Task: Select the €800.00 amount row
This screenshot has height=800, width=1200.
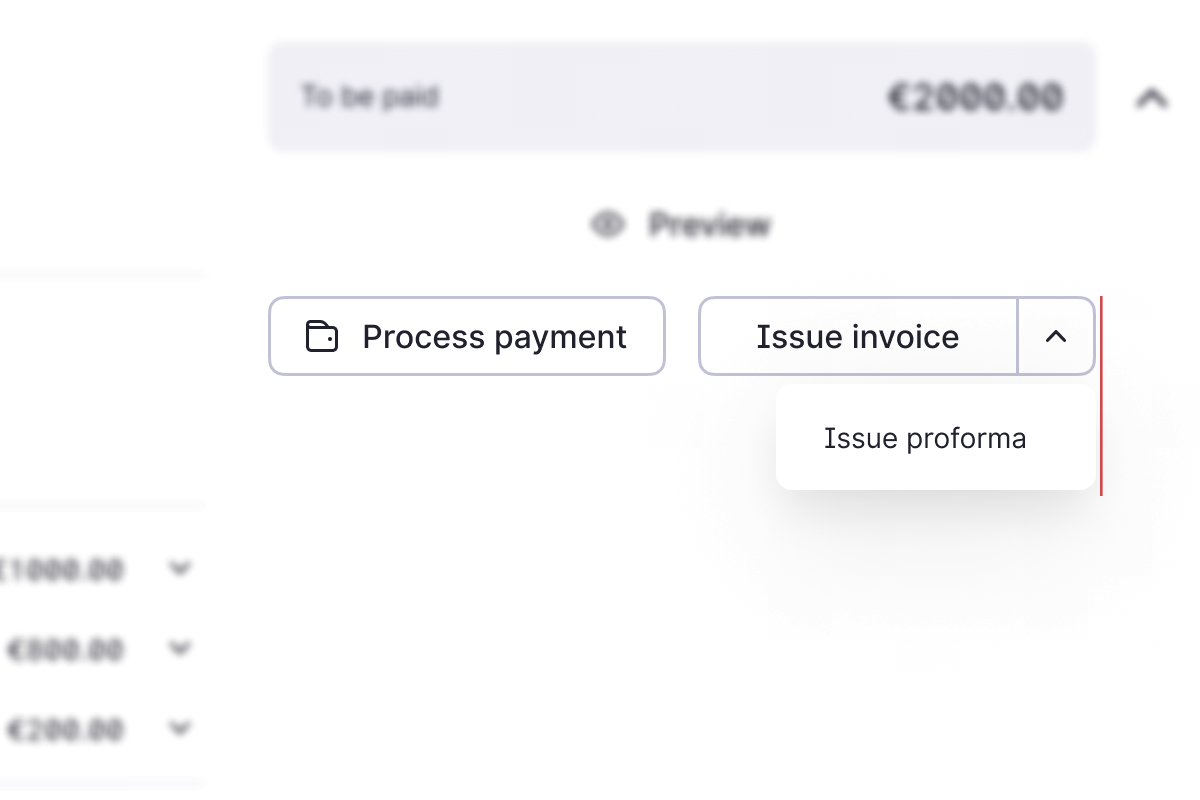Action: [100, 650]
